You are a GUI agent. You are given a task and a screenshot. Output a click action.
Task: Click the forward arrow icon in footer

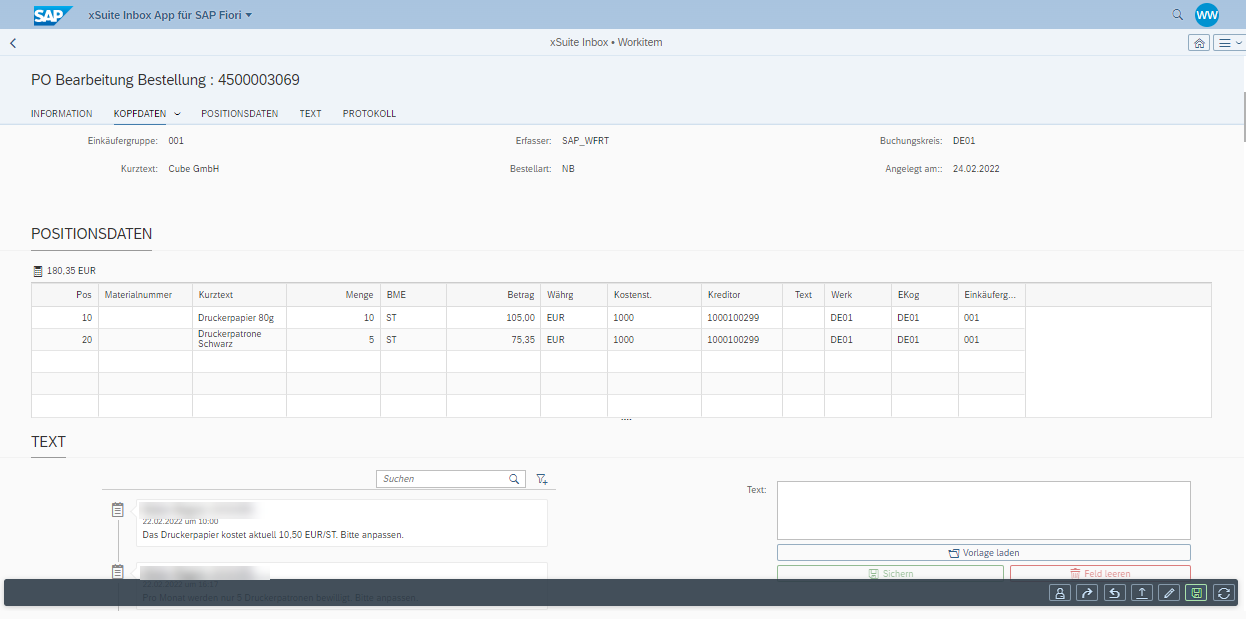click(x=1087, y=593)
